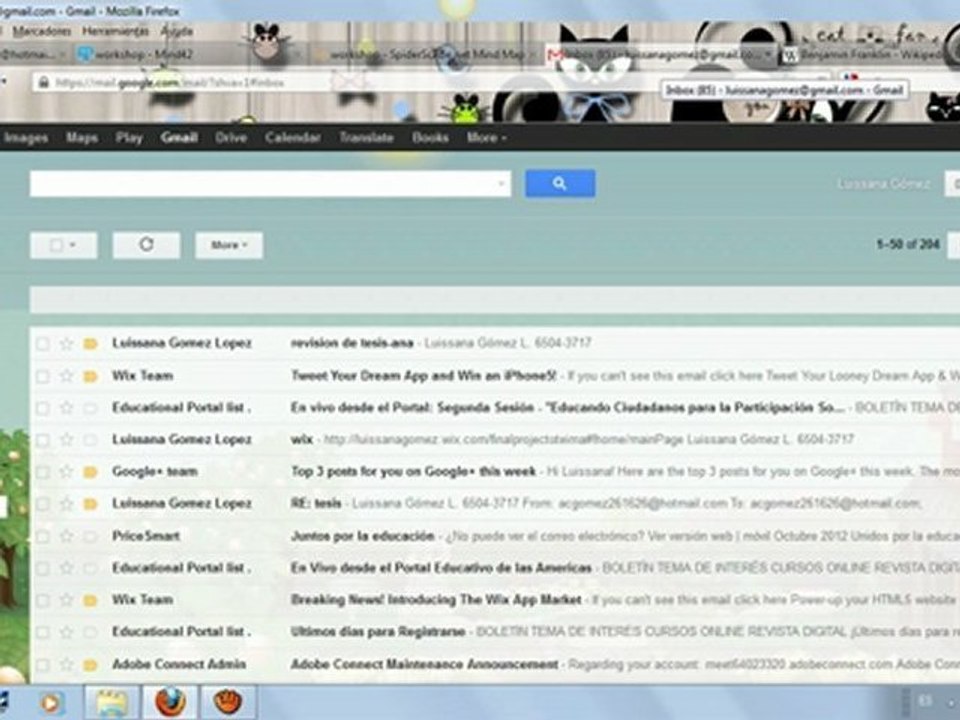Open Play from Google bar

pos(129,138)
